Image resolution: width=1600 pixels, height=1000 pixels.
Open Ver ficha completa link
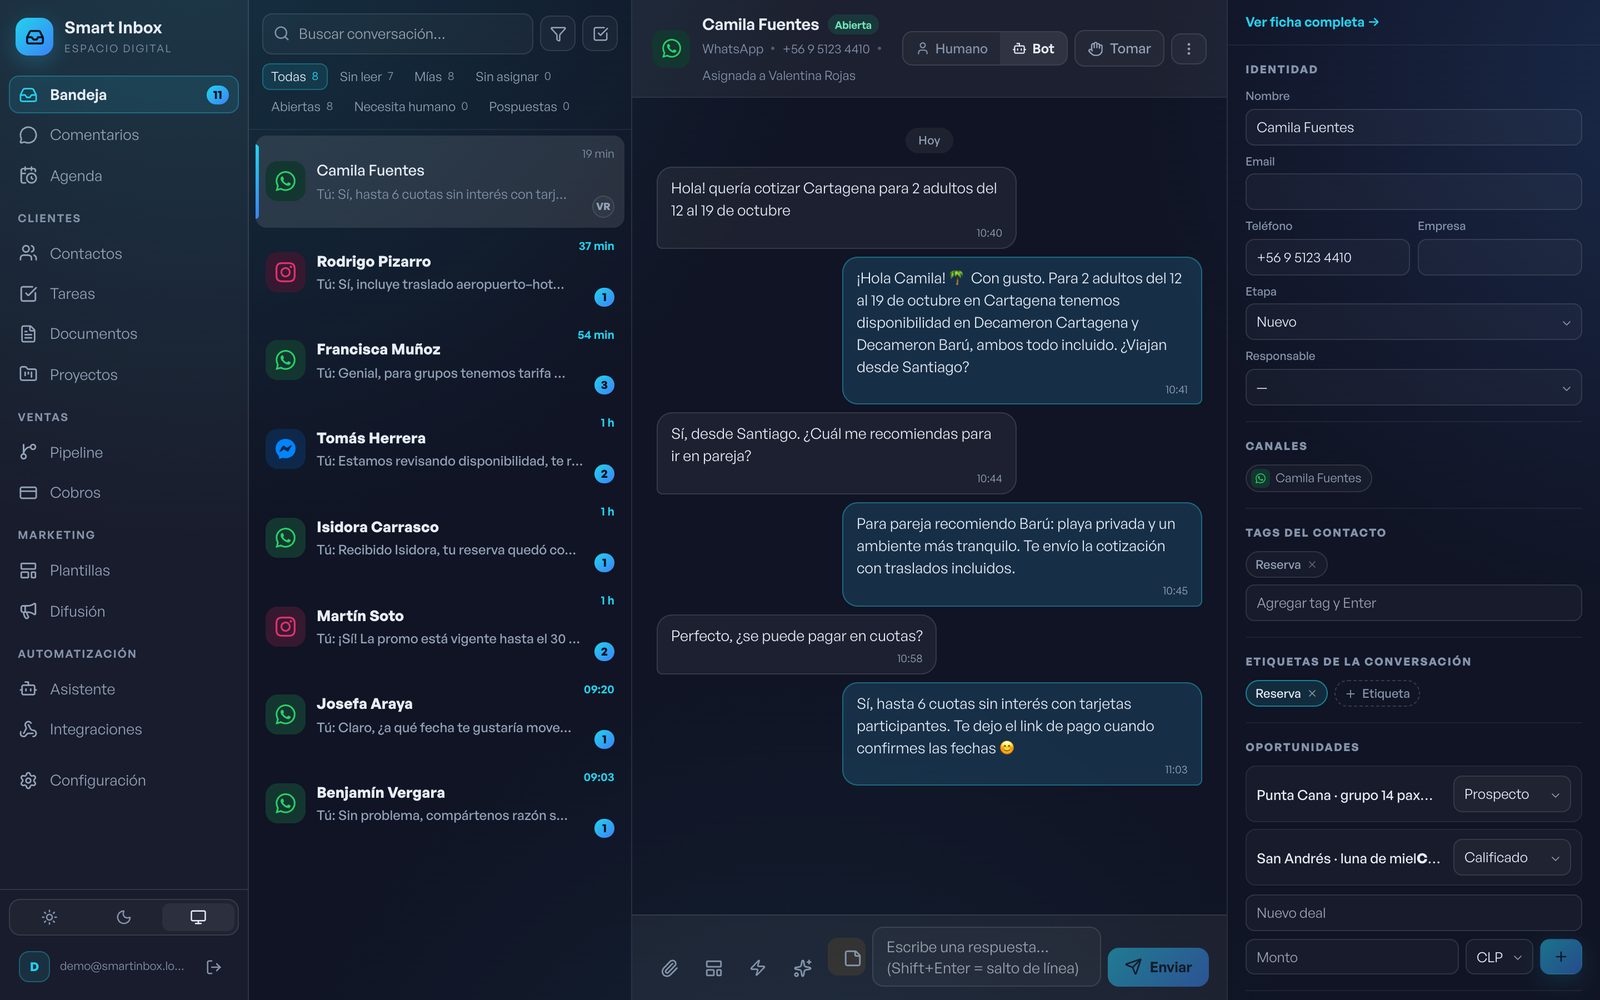coord(1312,22)
